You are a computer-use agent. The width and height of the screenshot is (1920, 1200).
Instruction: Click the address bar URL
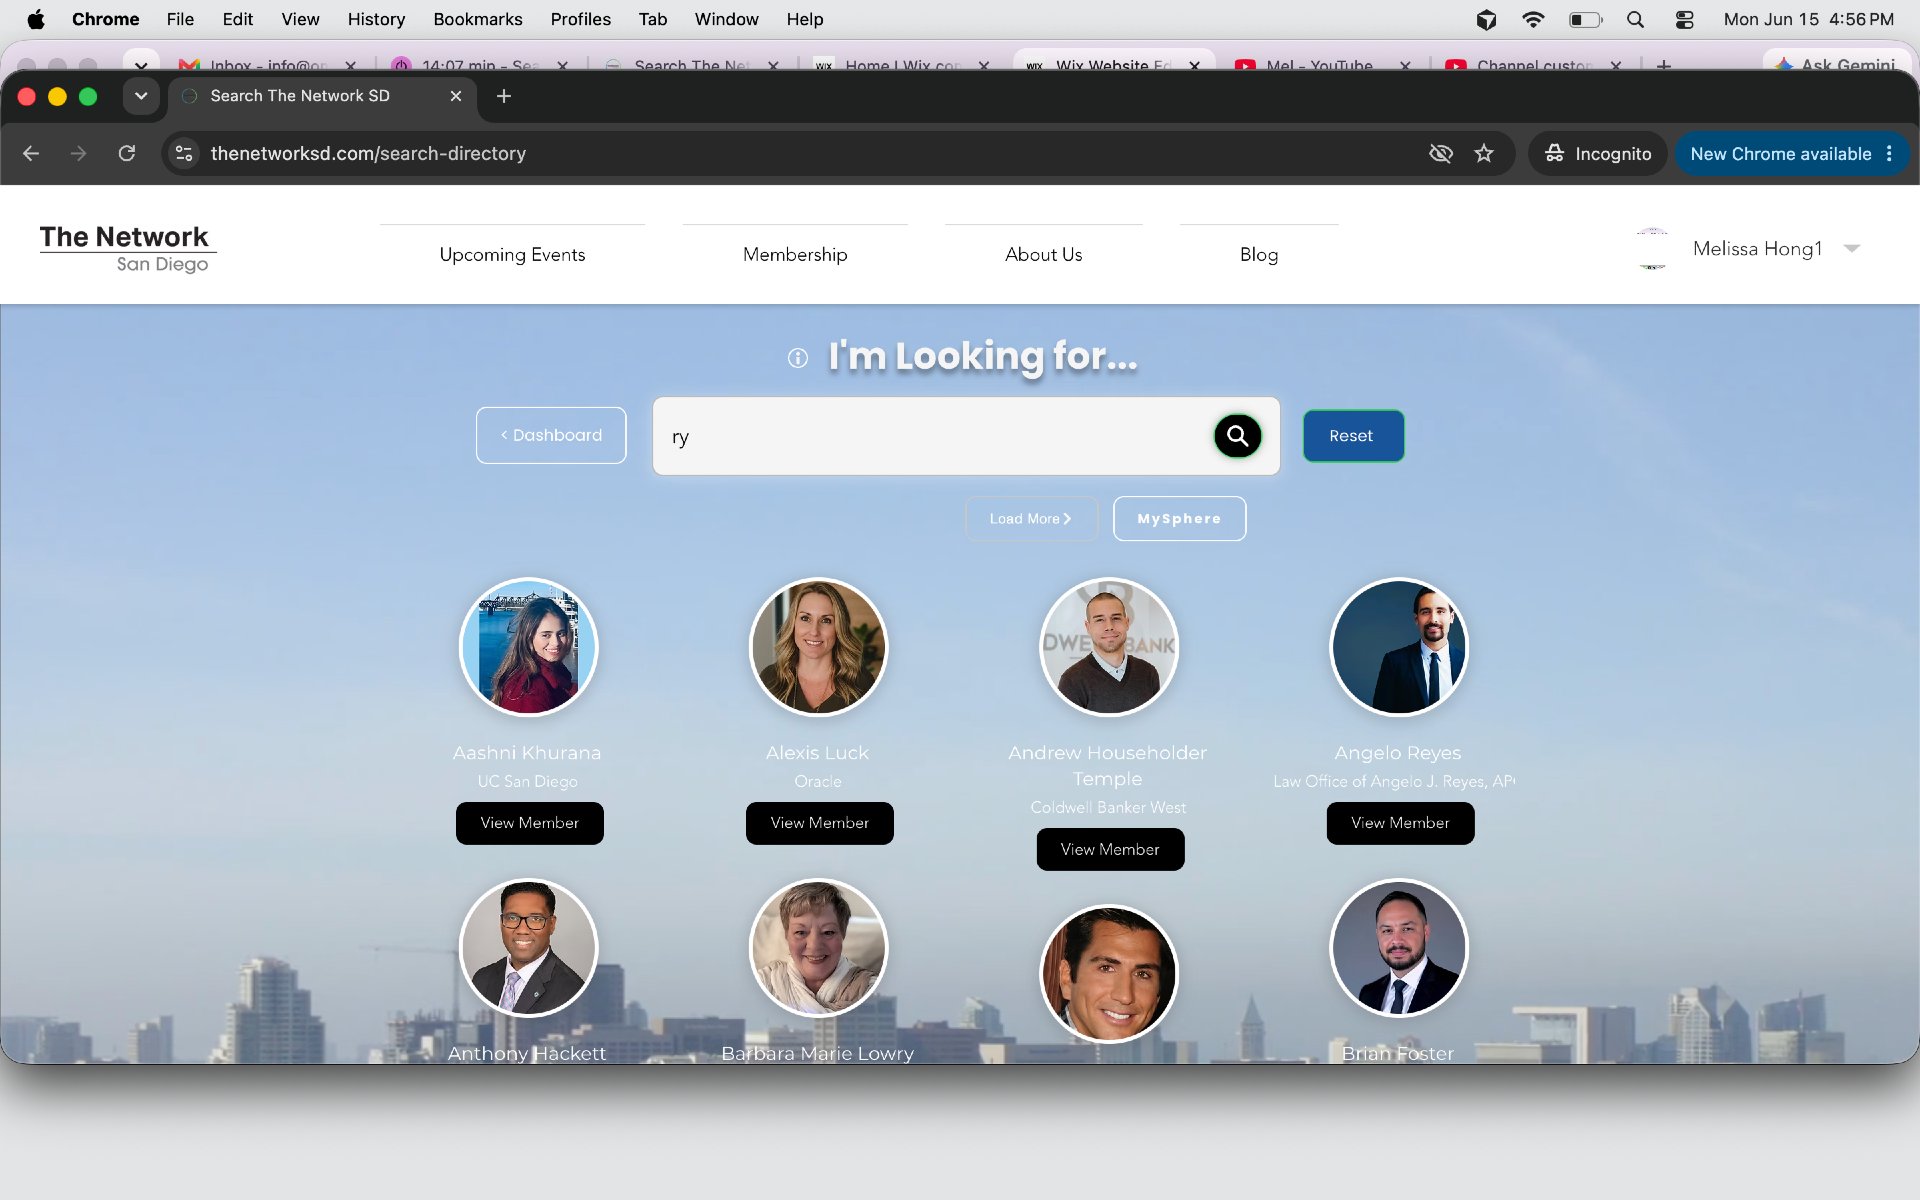pyautogui.click(x=368, y=153)
